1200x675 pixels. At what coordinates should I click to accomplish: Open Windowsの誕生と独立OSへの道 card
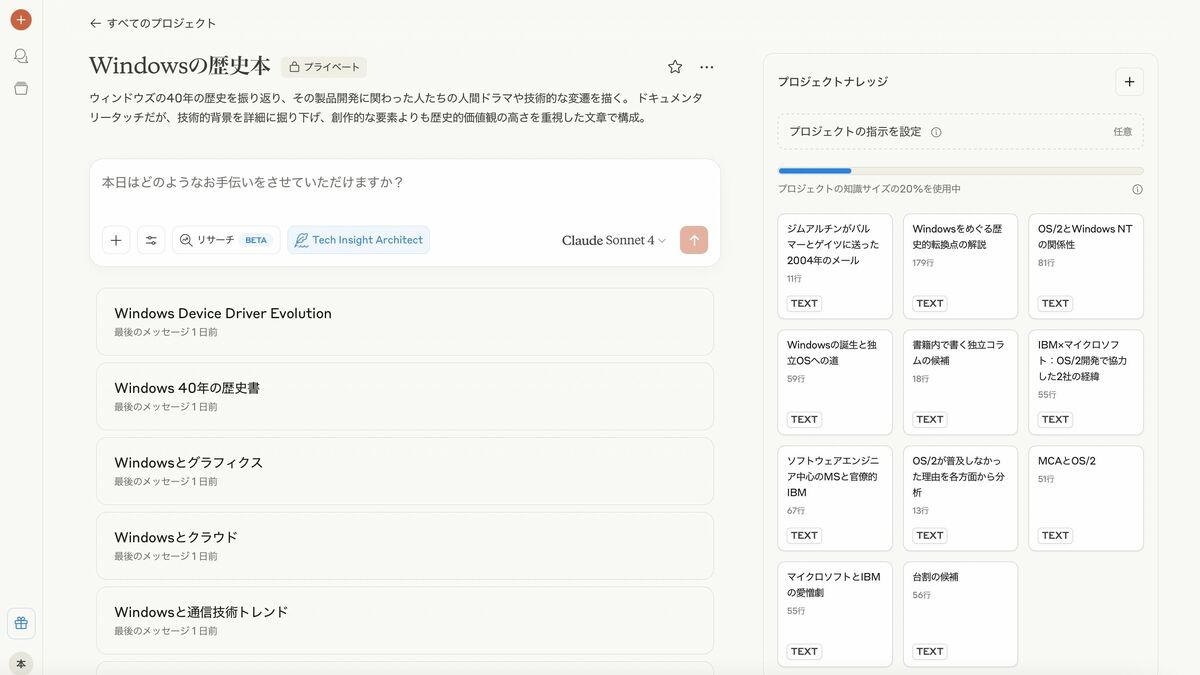pyautogui.click(x=835, y=382)
